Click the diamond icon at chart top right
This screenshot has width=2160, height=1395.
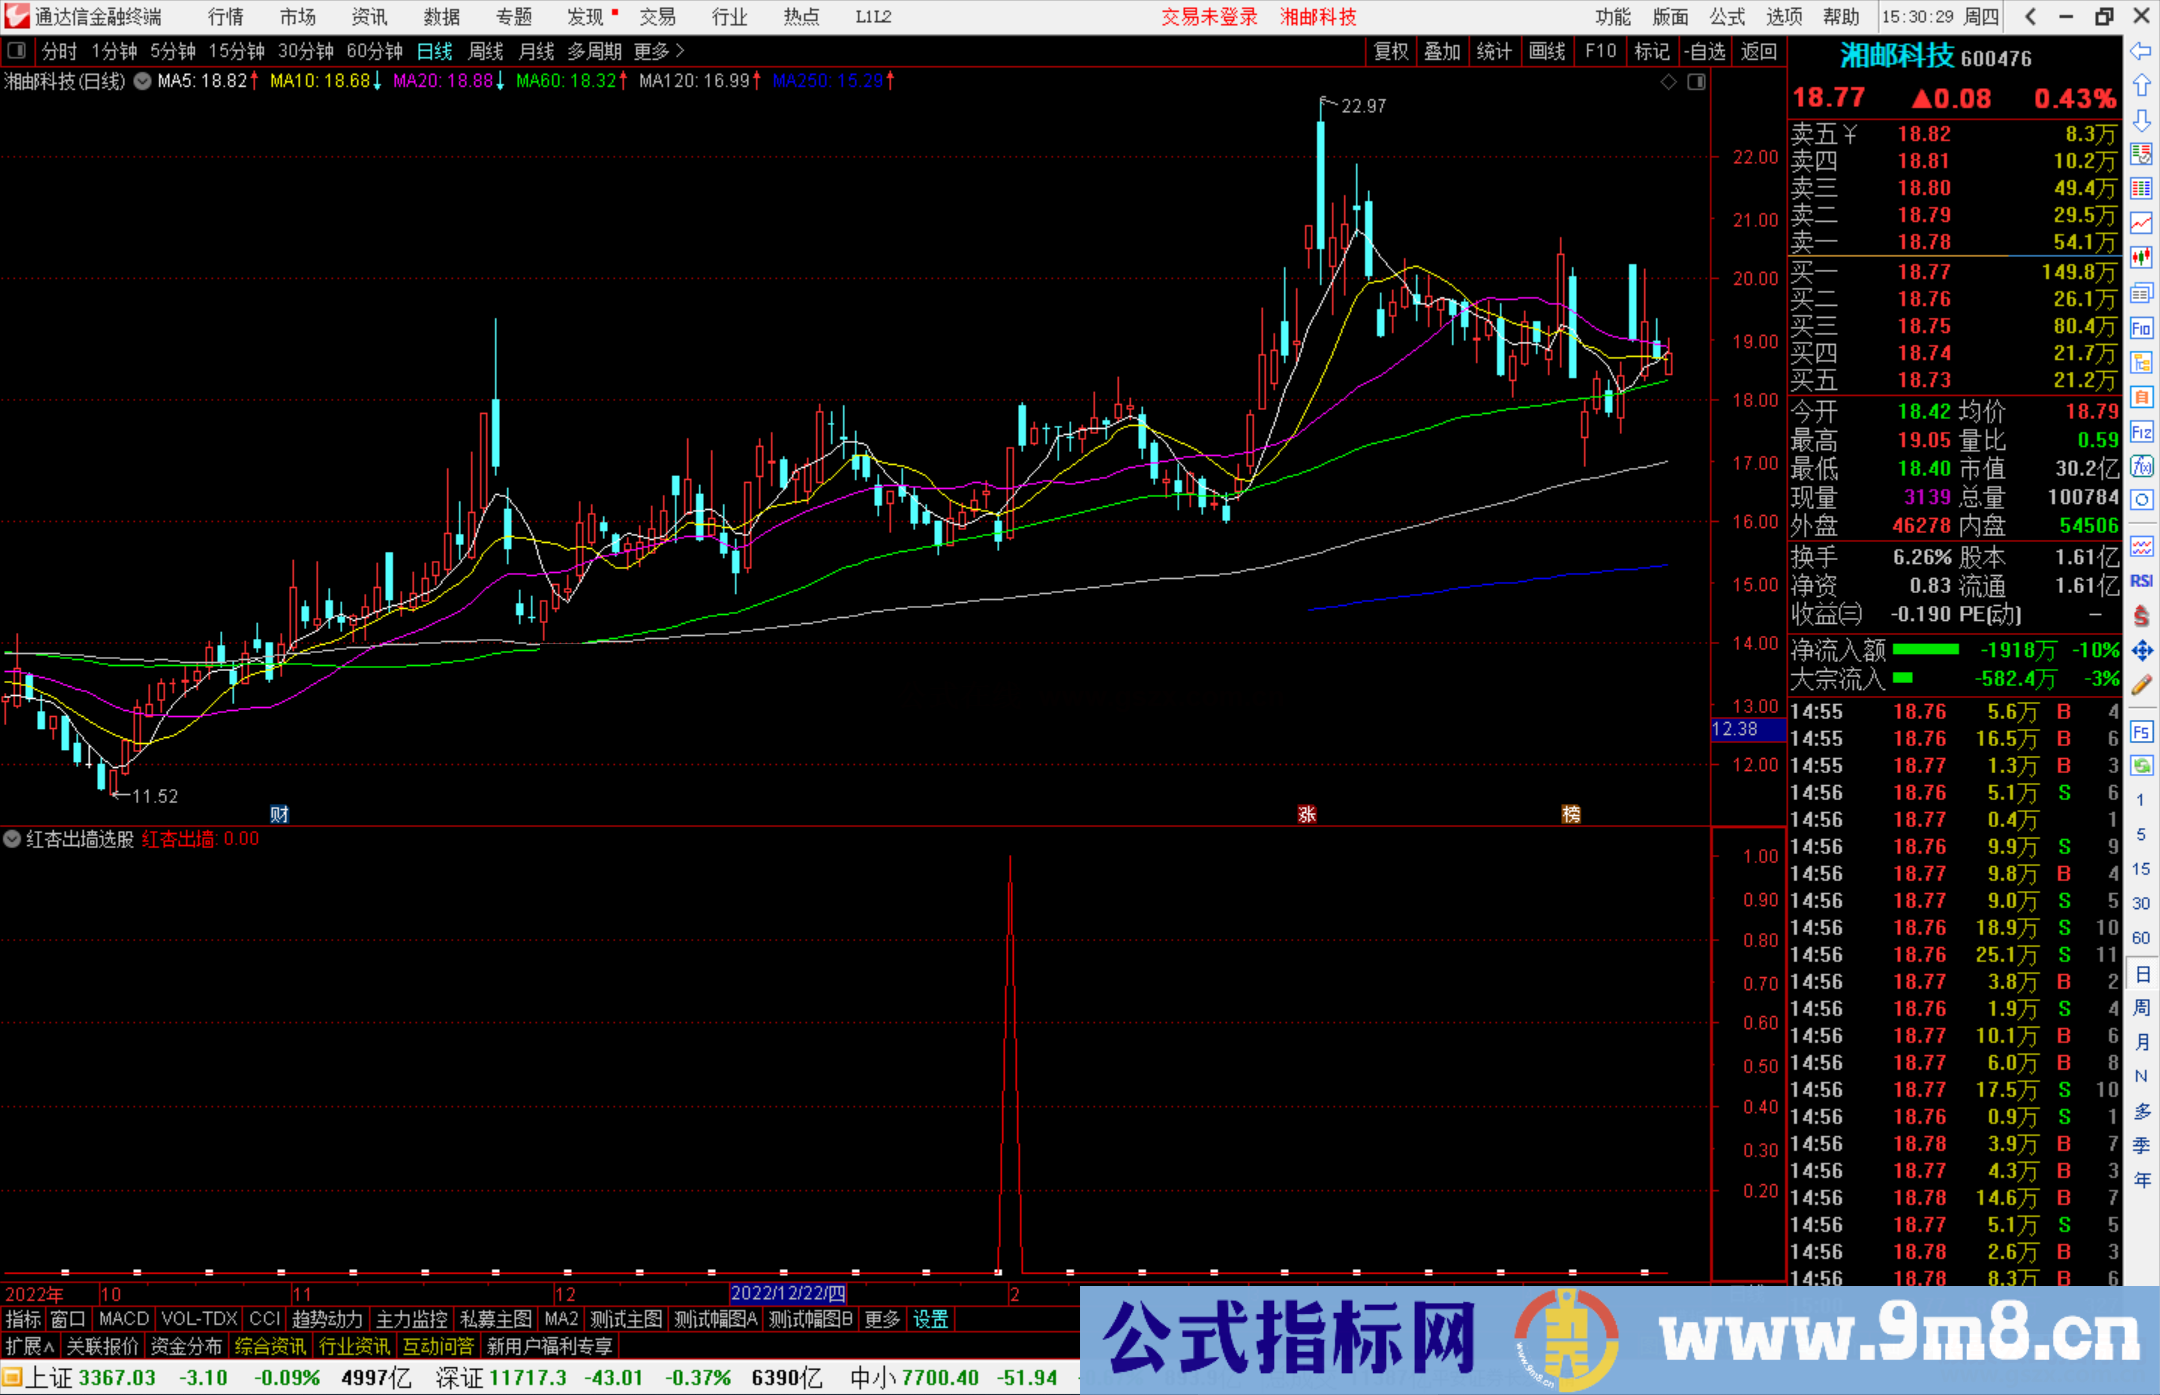coord(1668,82)
